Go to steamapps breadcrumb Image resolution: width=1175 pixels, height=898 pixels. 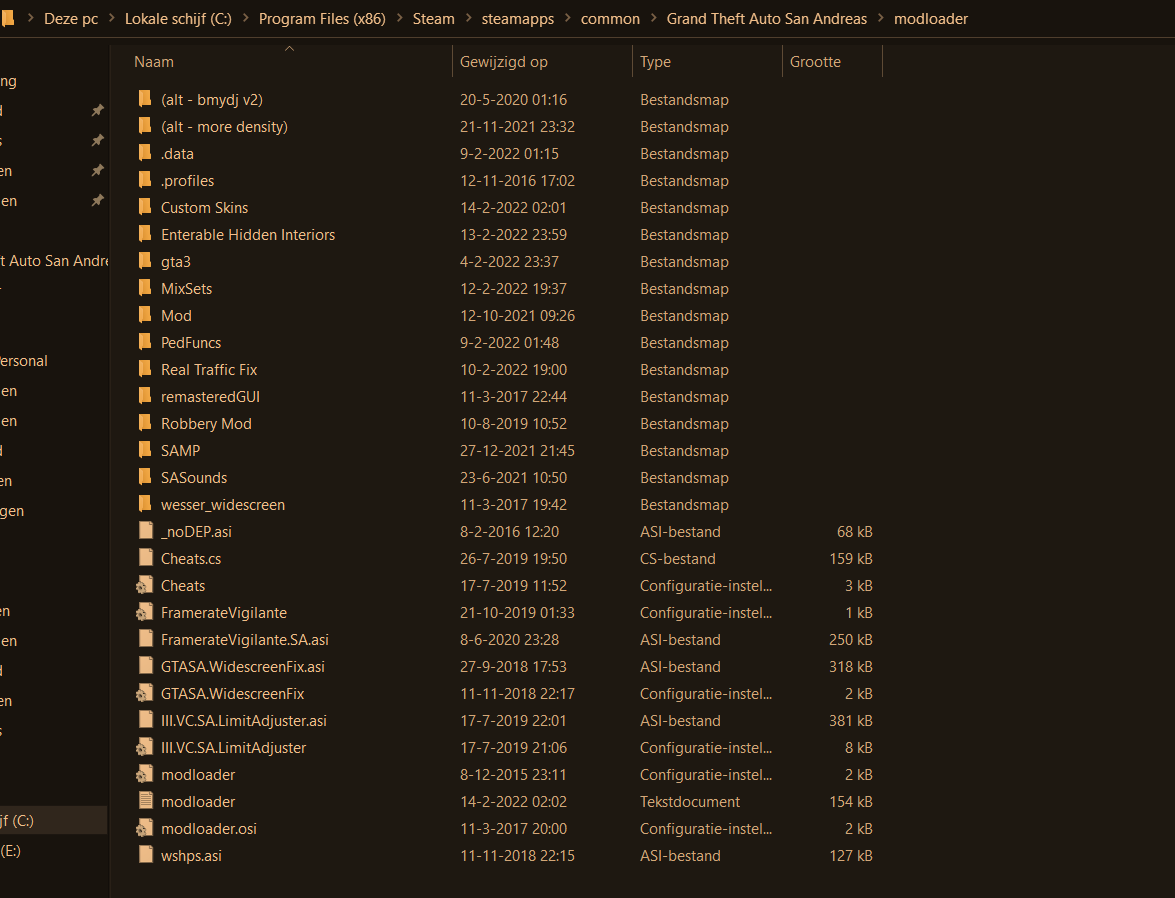pos(518,19)
